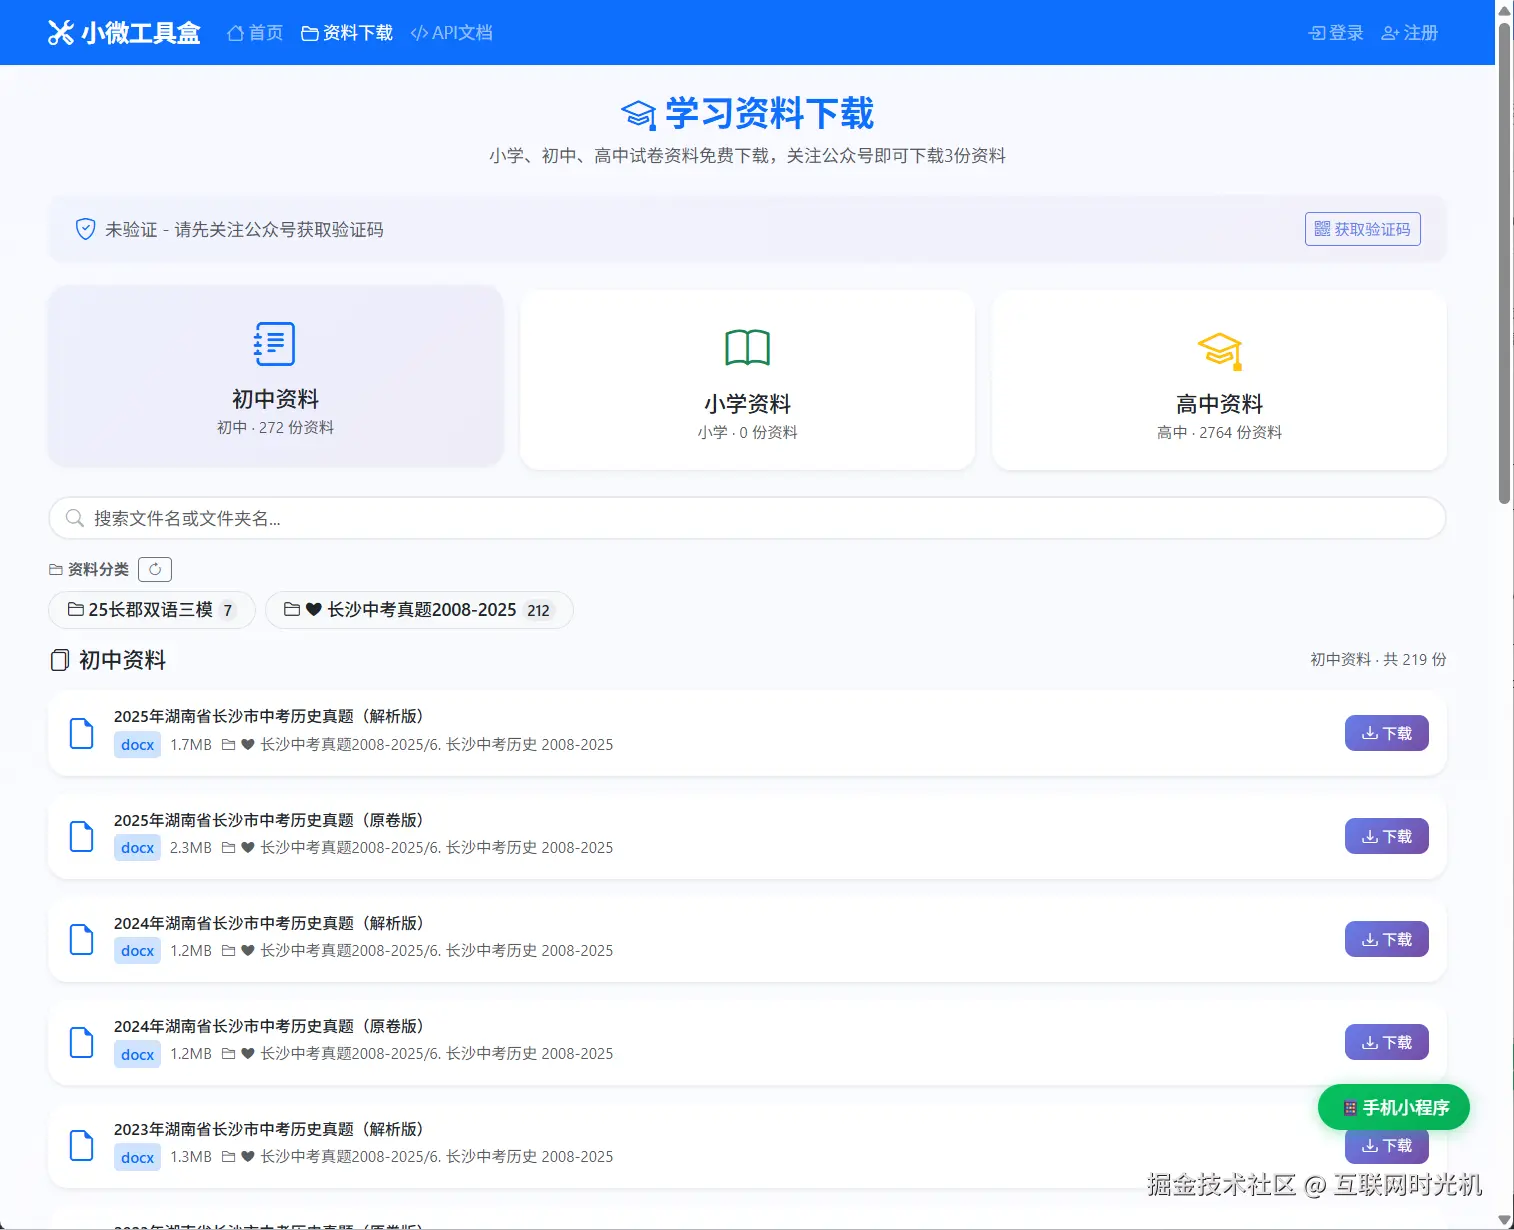Download 2024年历史真题（原卷版）

pyautogui.click(x=1386, y=1042)
